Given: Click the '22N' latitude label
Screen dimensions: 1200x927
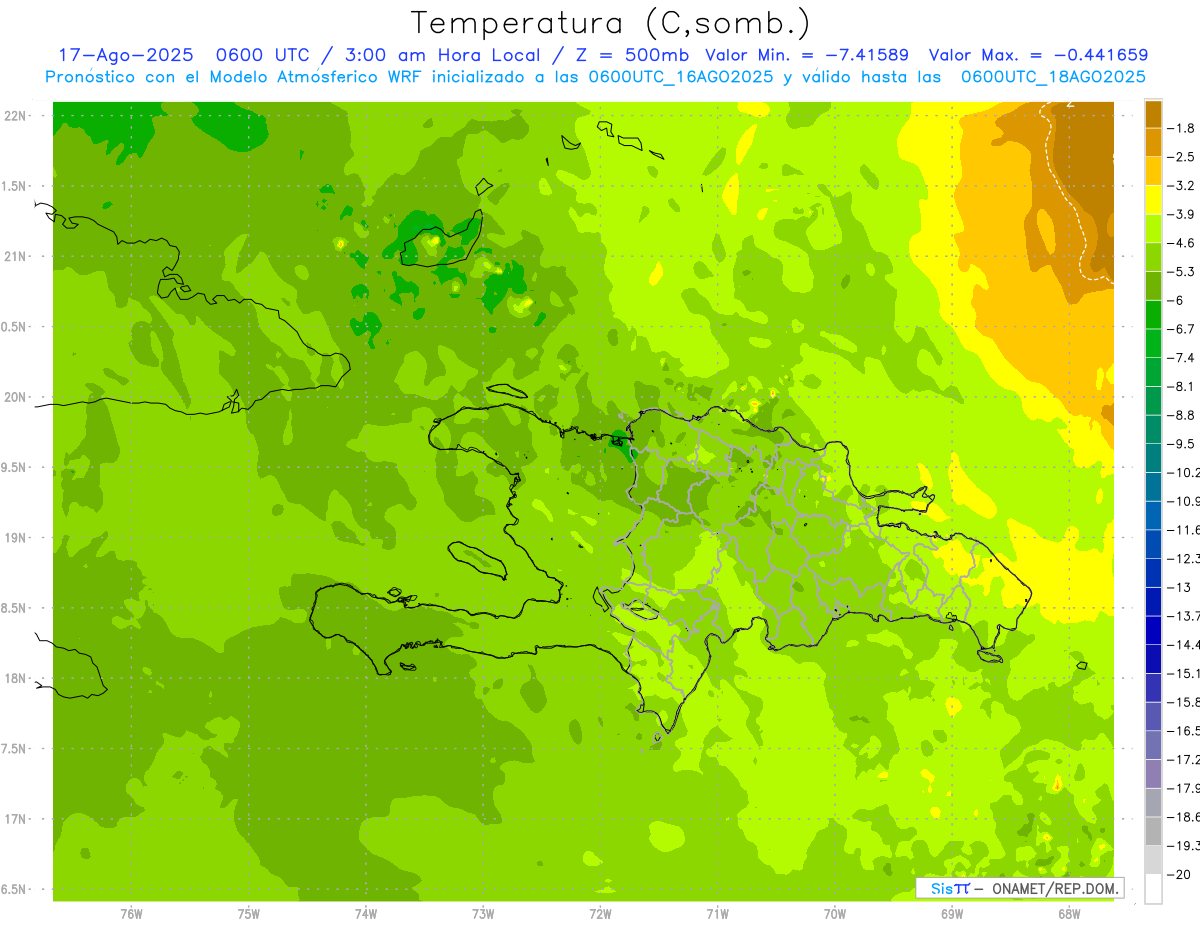Looking at the screenshot, I should pos(14,116).
